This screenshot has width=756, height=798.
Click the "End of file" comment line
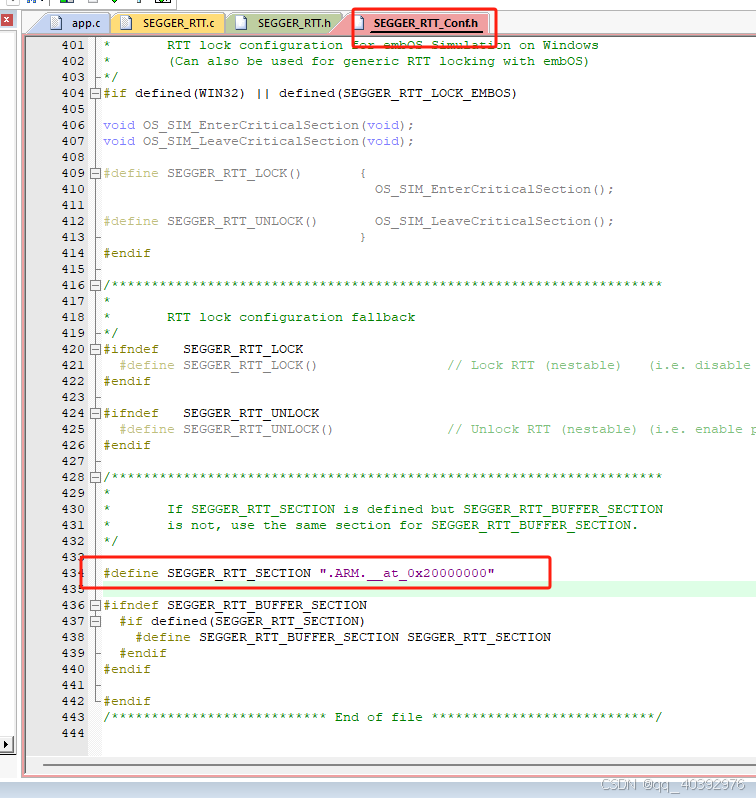tap(382, 717)
